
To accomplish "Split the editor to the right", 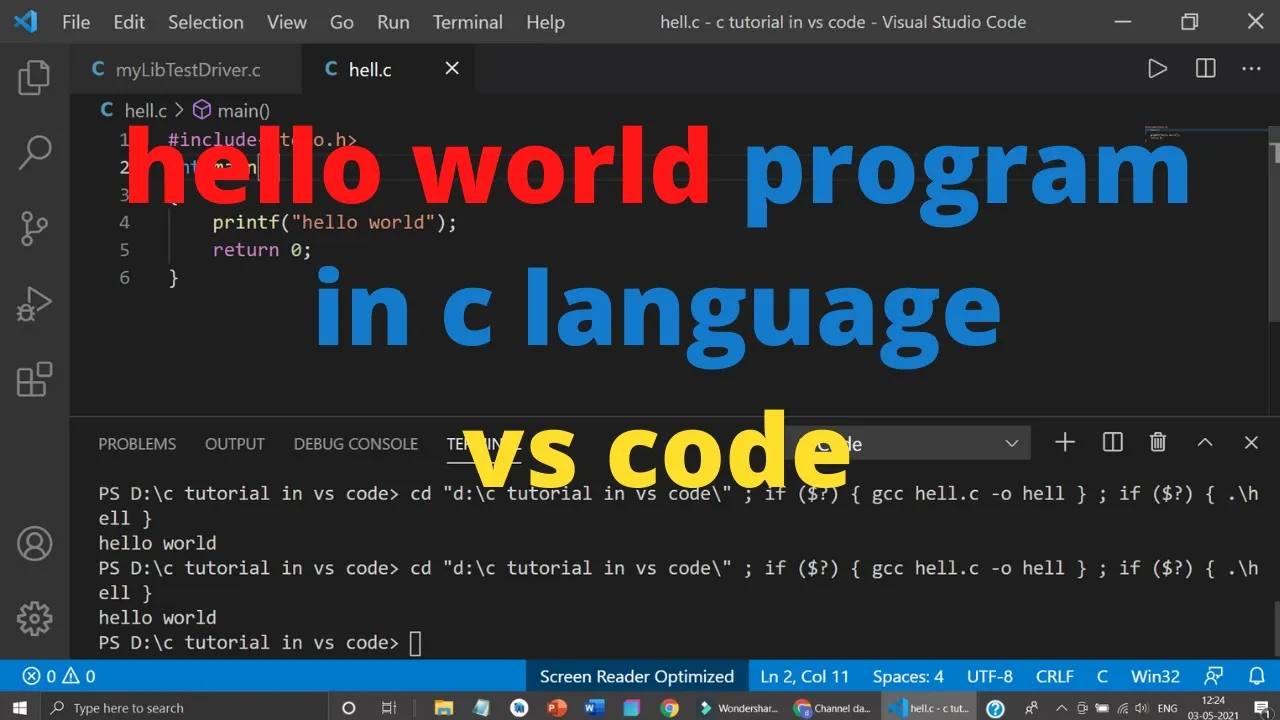I will click(1206, 69).
